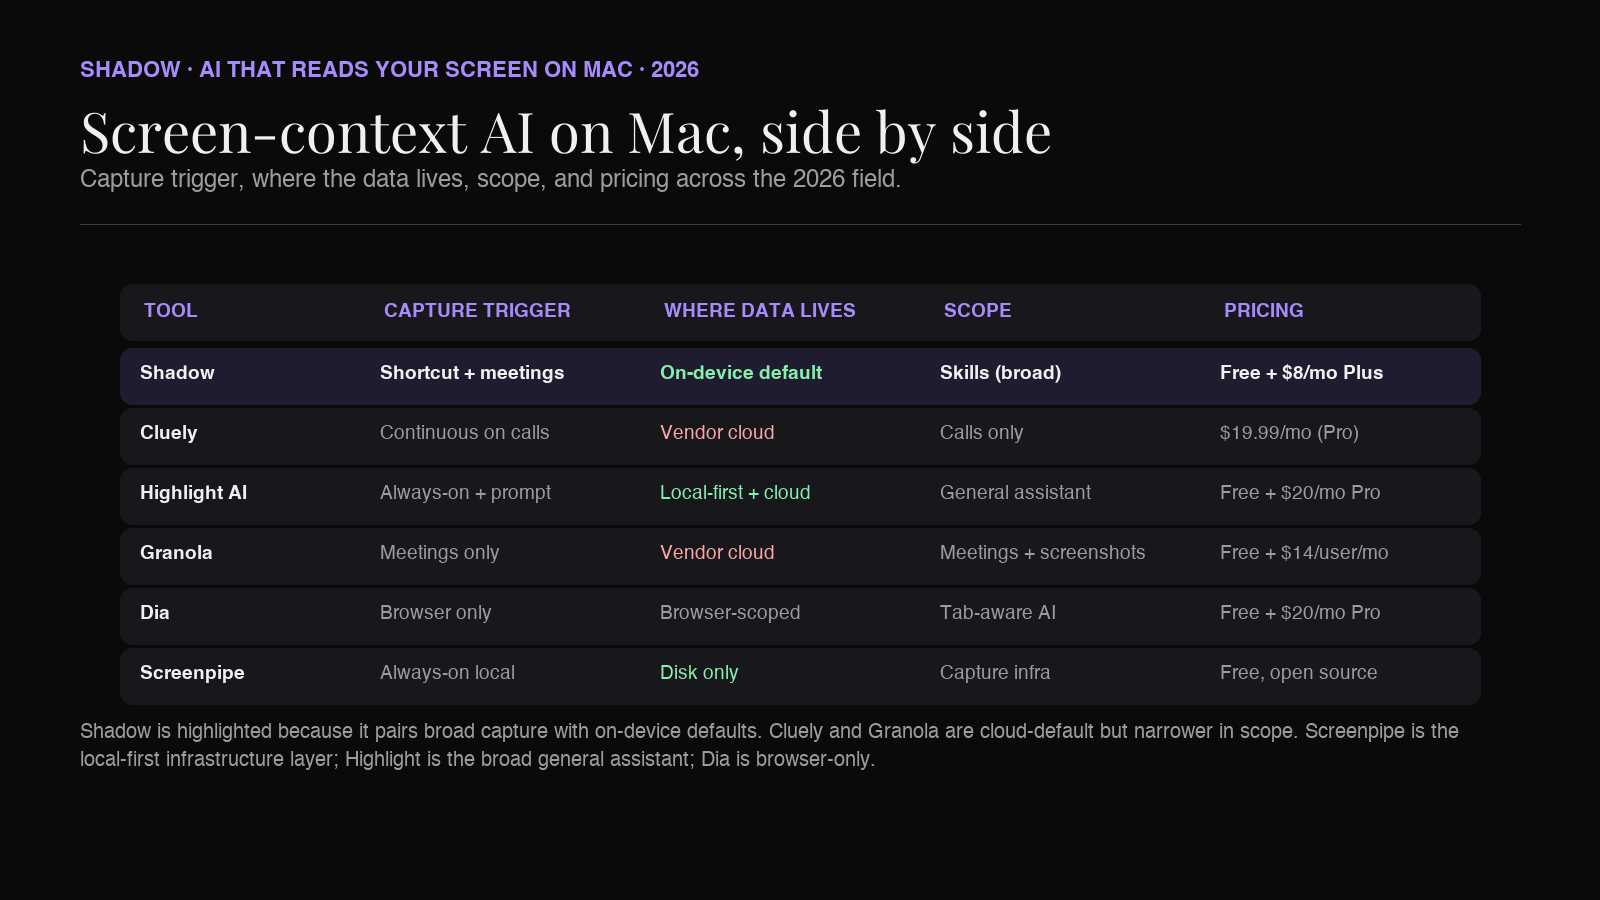
Task: Click the WHERE DATA LIVES column header
Action: point(760,311)
